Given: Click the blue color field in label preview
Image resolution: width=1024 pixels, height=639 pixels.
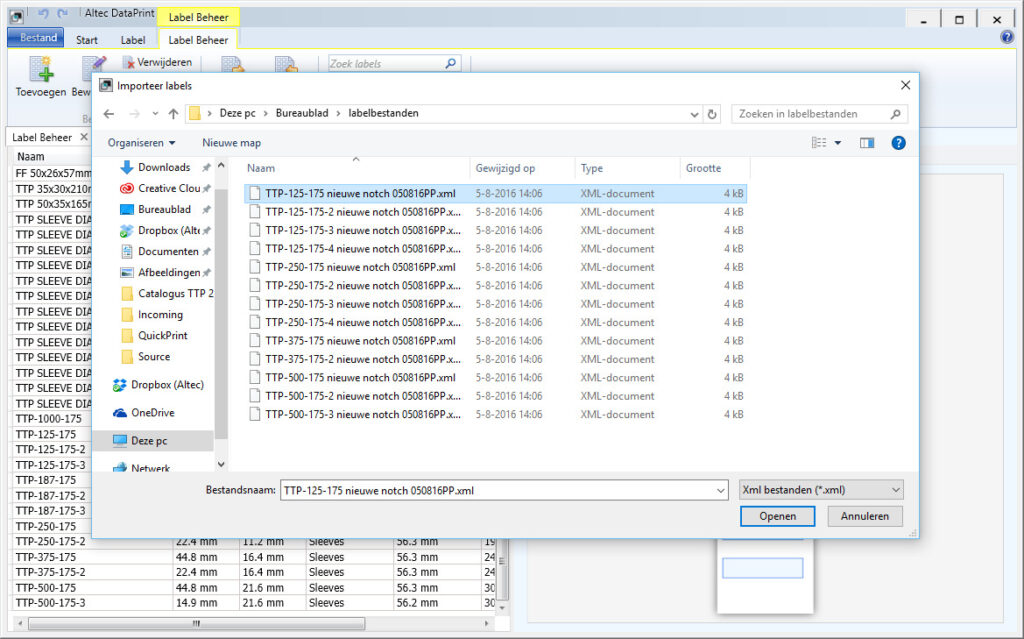Looking at the screenshot, I should pyautogui.click(x=763, y=567).
